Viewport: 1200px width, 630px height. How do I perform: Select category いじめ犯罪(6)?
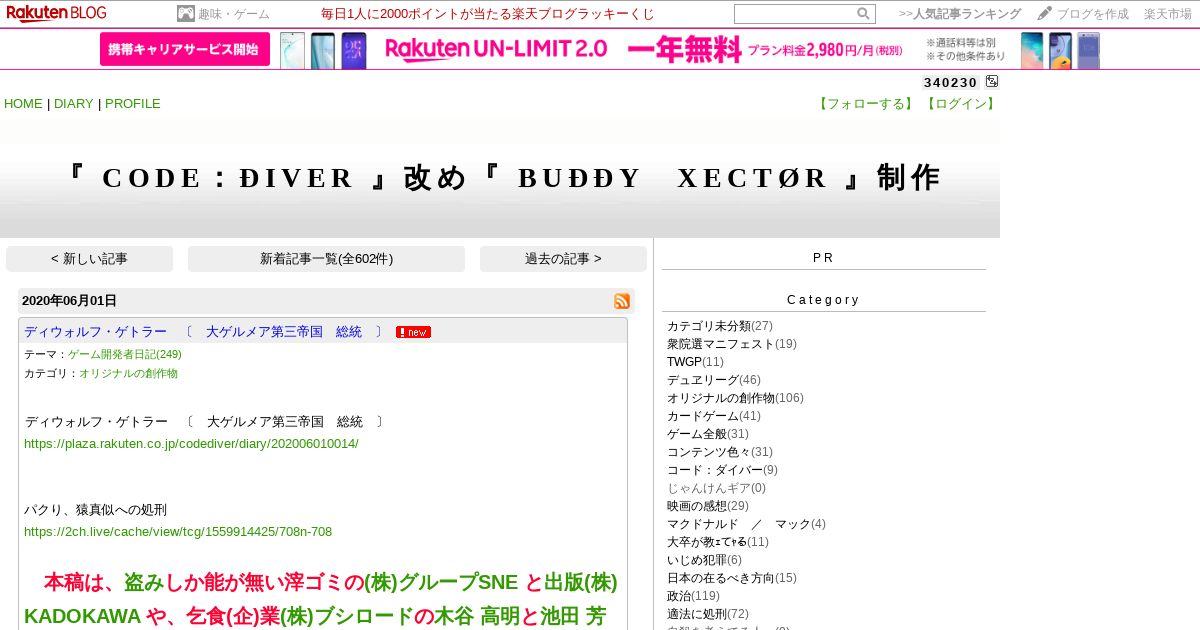(705, 560)
